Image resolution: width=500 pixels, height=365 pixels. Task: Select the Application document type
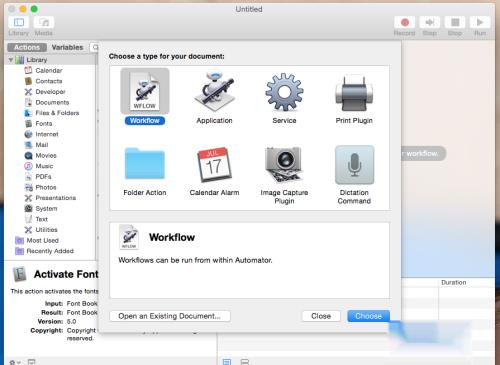[214, 91]
